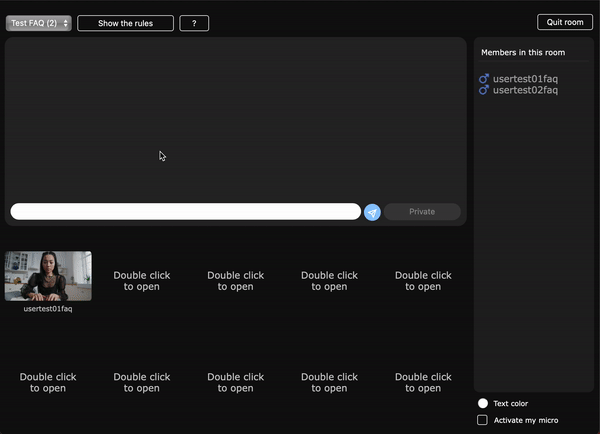Focus the chat message input field
This screenshot has width=600, height=434.
click(x=186, y=212)
